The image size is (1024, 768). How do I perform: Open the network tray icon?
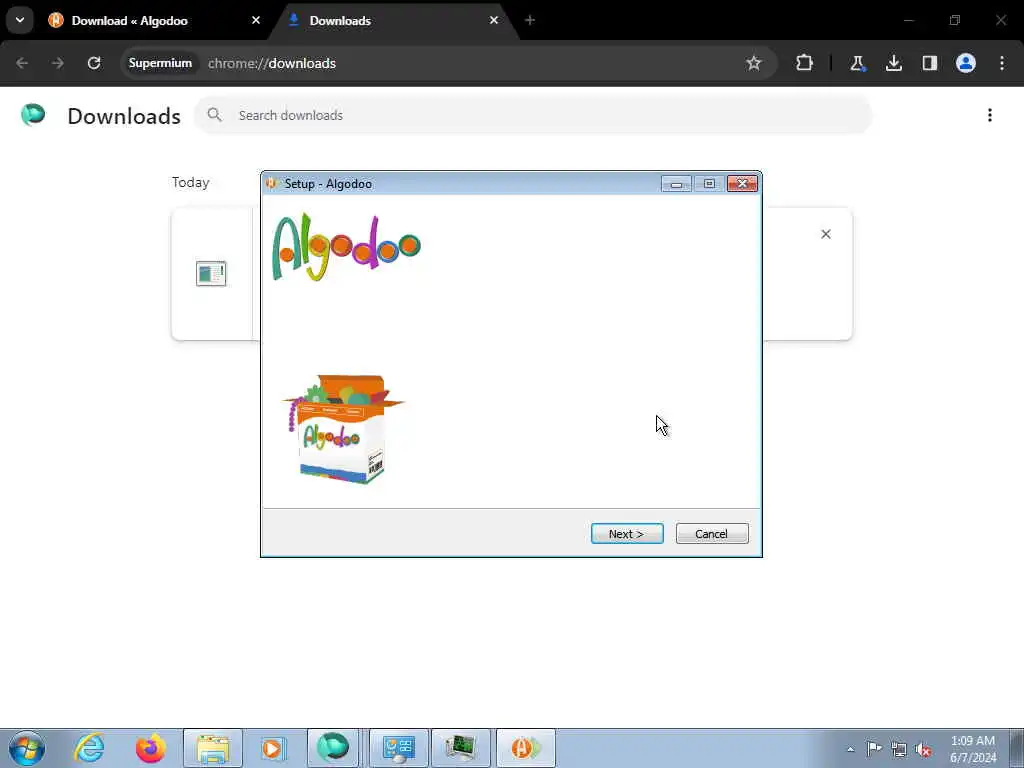click(899, 749)
